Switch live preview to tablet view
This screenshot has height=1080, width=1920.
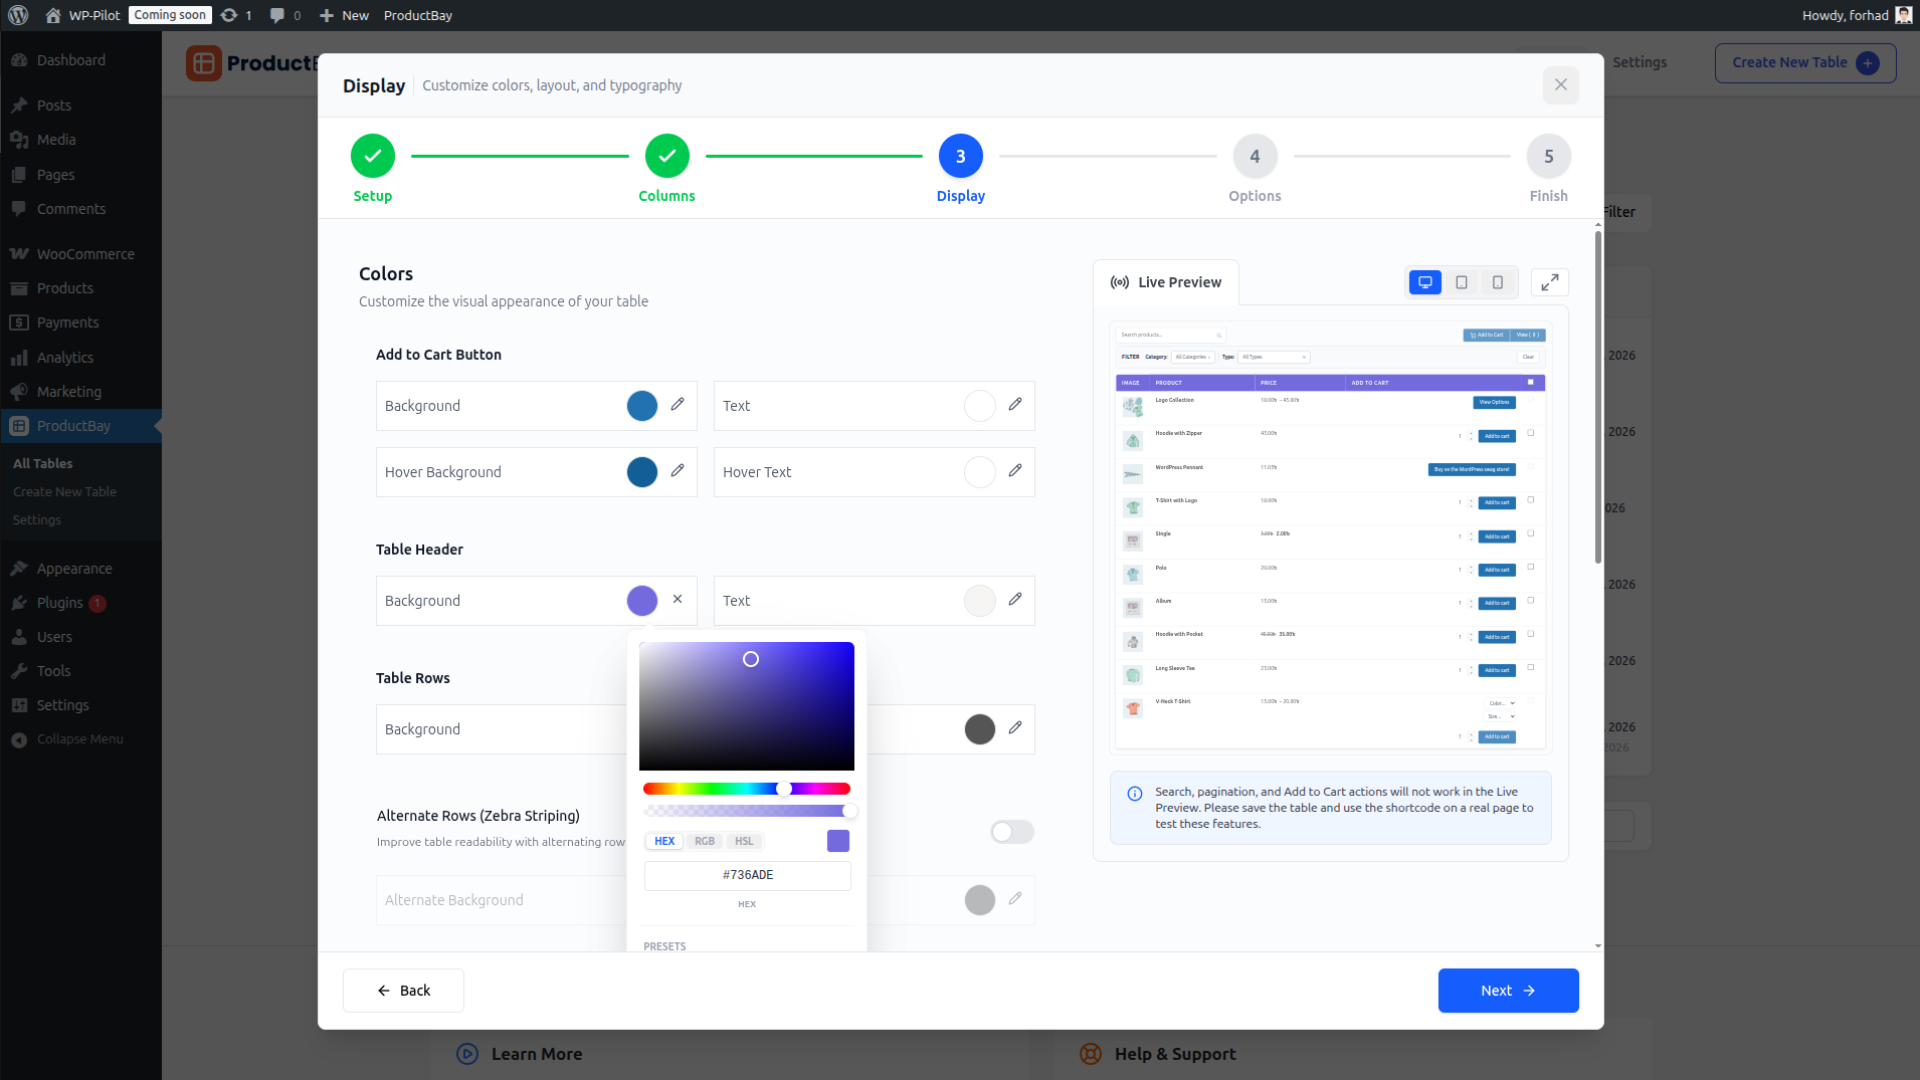[1461, 282]
